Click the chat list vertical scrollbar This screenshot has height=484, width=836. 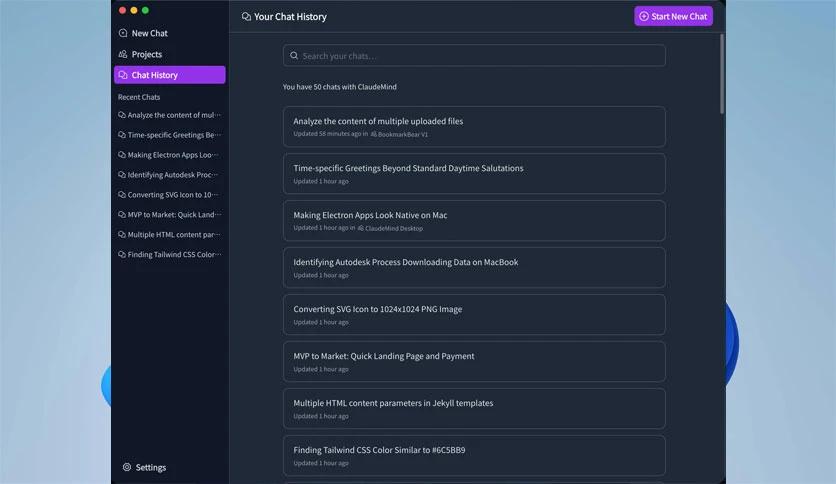coord(722,74)
